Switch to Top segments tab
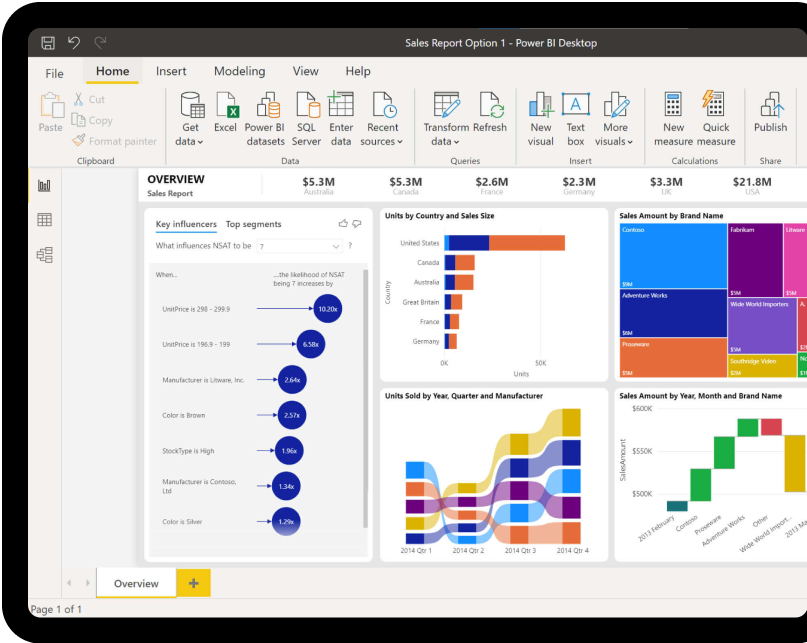Screen dimensions: 807x643 pos(253,224)
